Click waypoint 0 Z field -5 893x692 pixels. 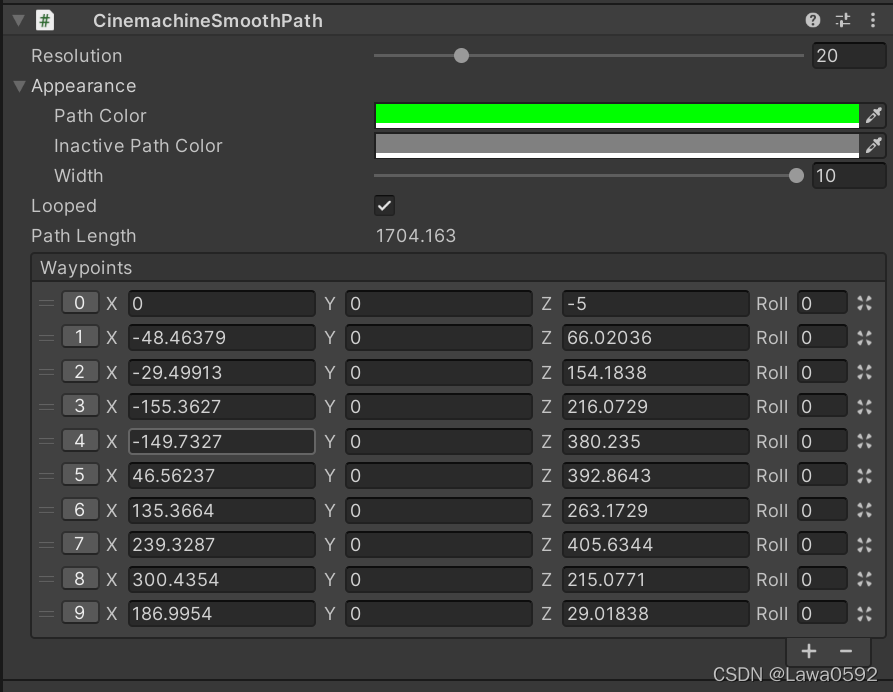(x=656, y=304)
